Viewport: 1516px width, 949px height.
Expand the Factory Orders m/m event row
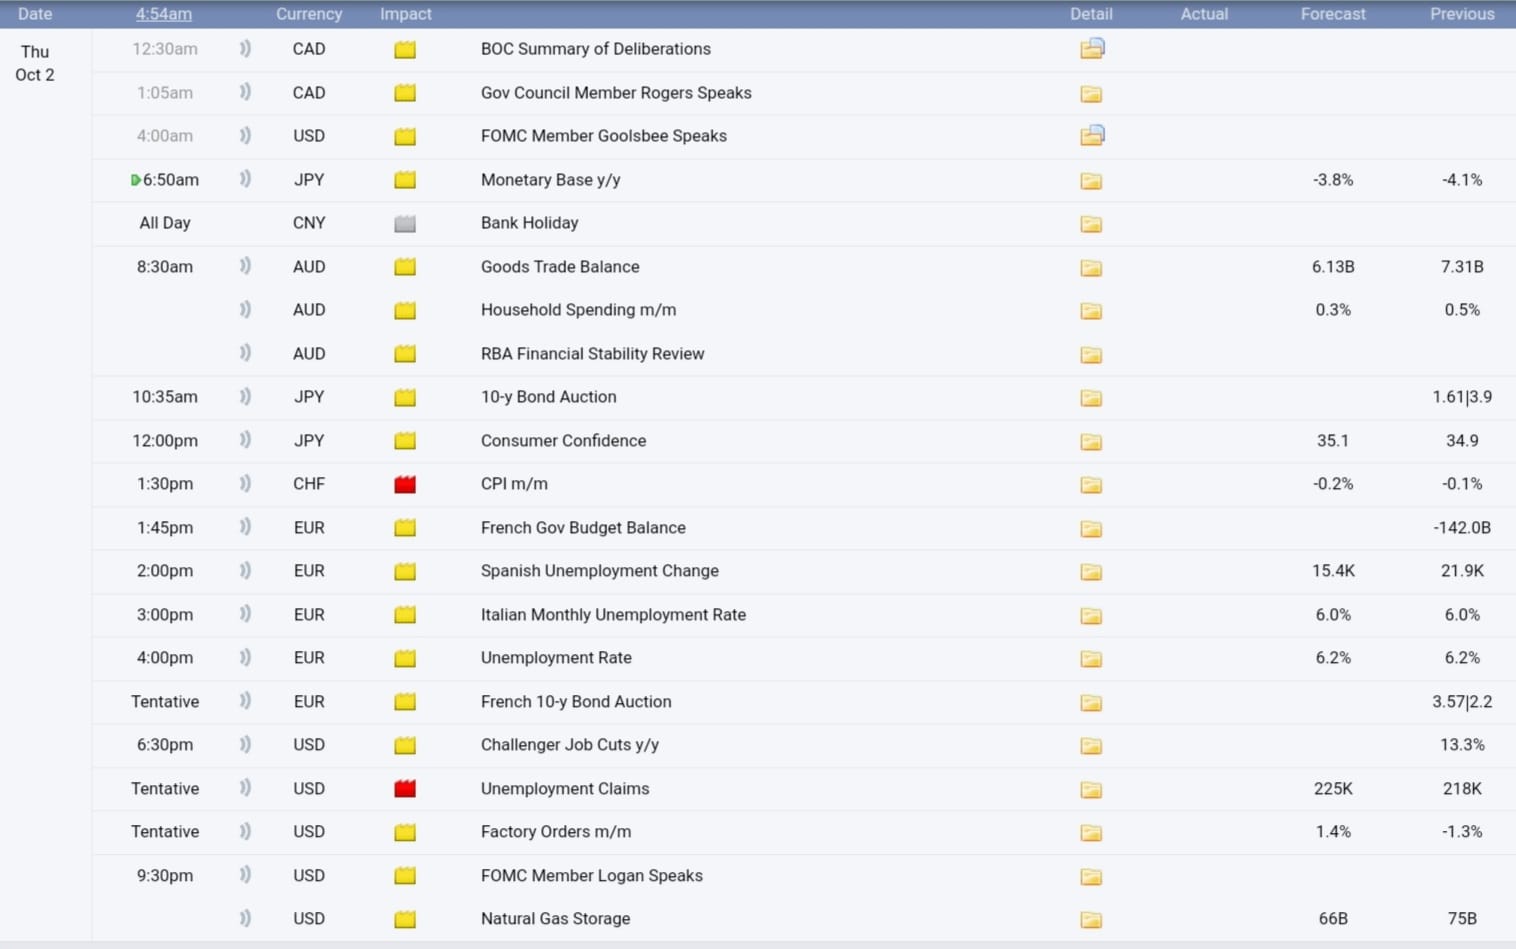[555, 832]
